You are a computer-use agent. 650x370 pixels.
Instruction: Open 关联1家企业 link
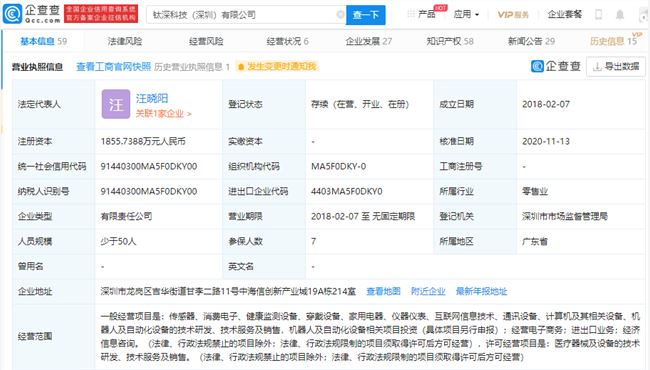[x=163, y=114]
